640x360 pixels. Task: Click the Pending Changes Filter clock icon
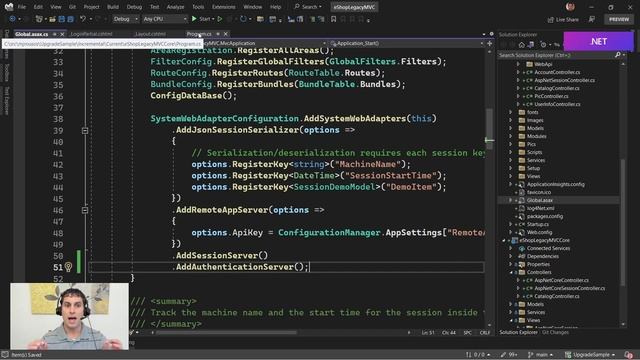click(543, 44)
